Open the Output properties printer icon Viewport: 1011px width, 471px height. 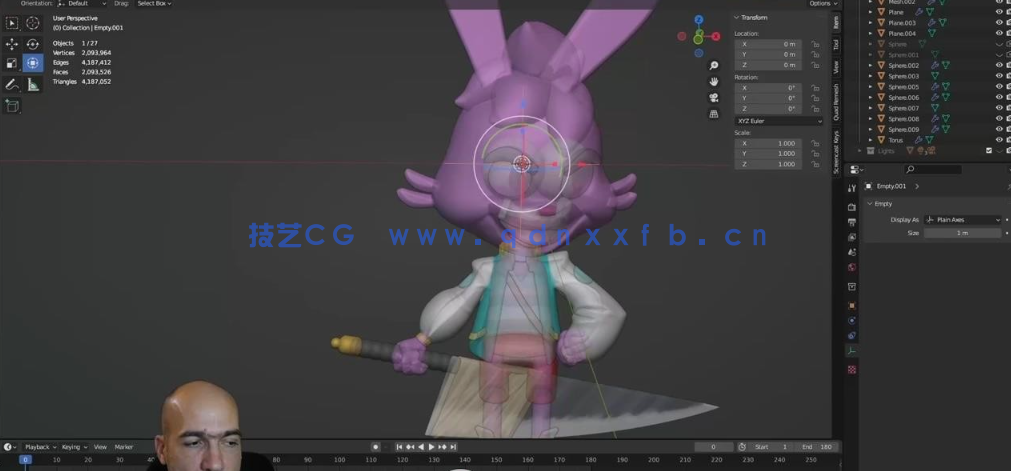pos(852,222)
